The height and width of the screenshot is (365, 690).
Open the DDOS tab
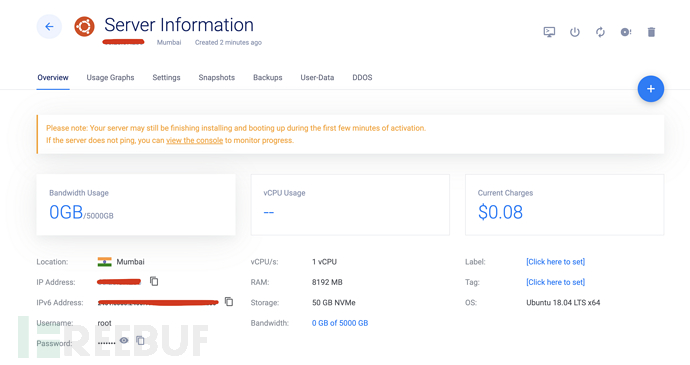click(362, 77)
